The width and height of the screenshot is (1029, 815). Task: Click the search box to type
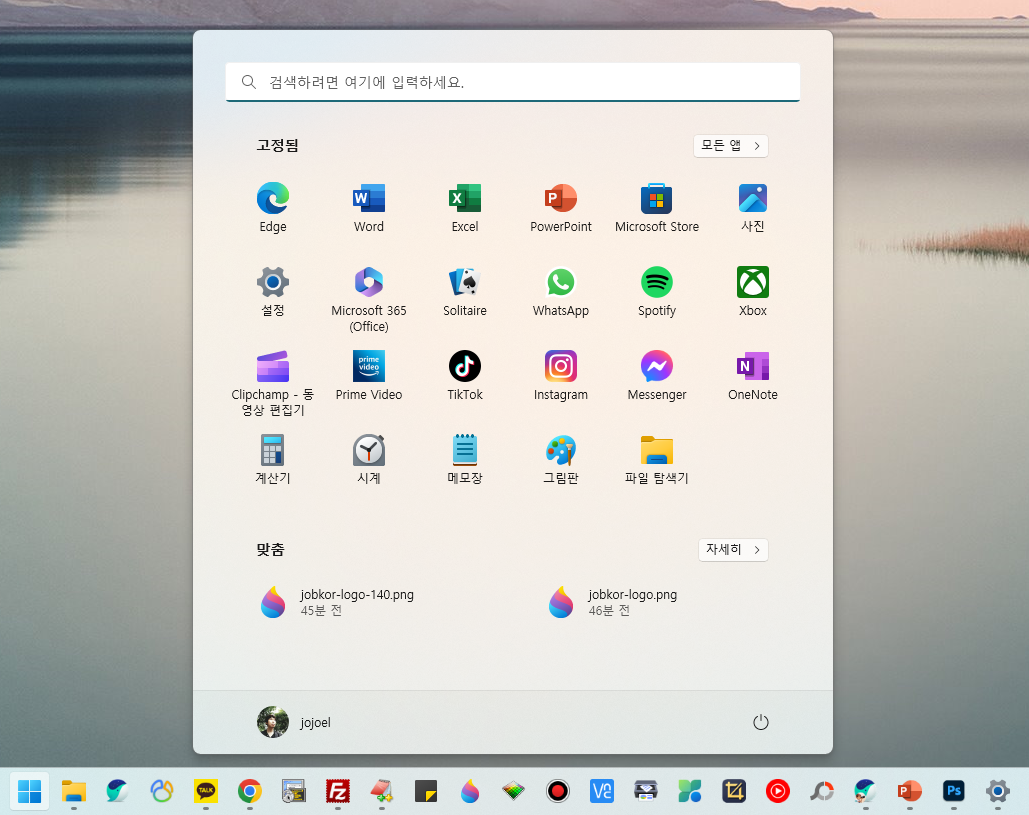click(x=513, y=82)
